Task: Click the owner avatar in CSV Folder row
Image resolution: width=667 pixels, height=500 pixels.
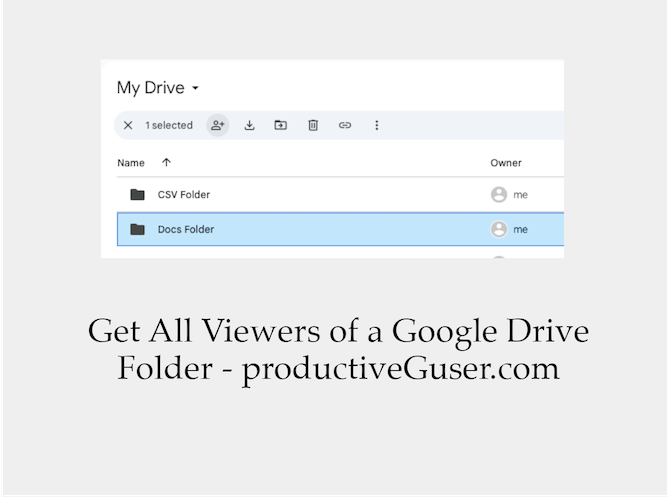Action: pos(499,194)
